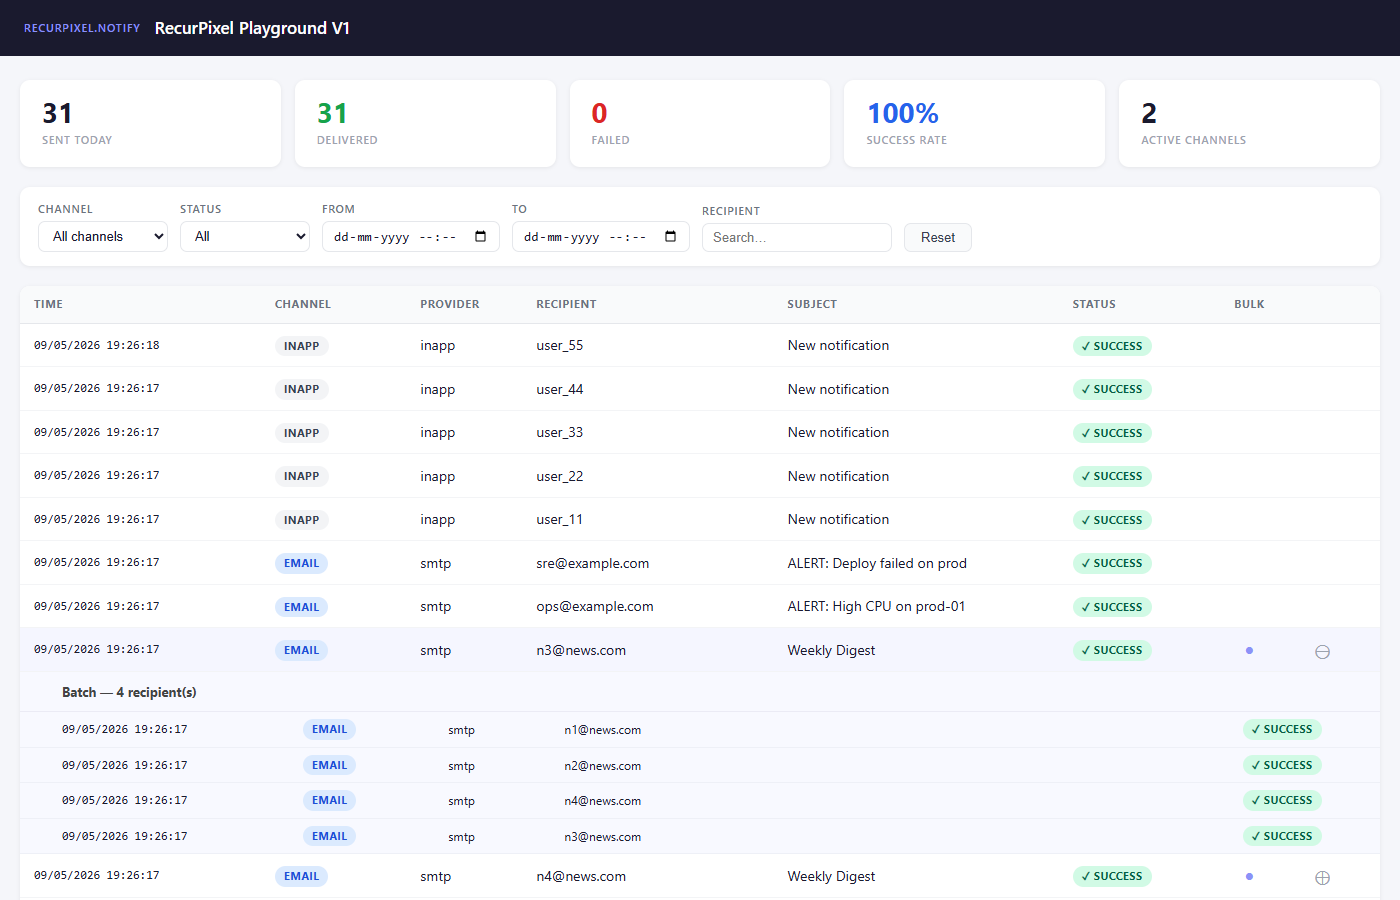This screenshot has height=900, width=1400.
Task: Click the SUCCESS badge for sre@example.com
Action: click(1112, 564)
